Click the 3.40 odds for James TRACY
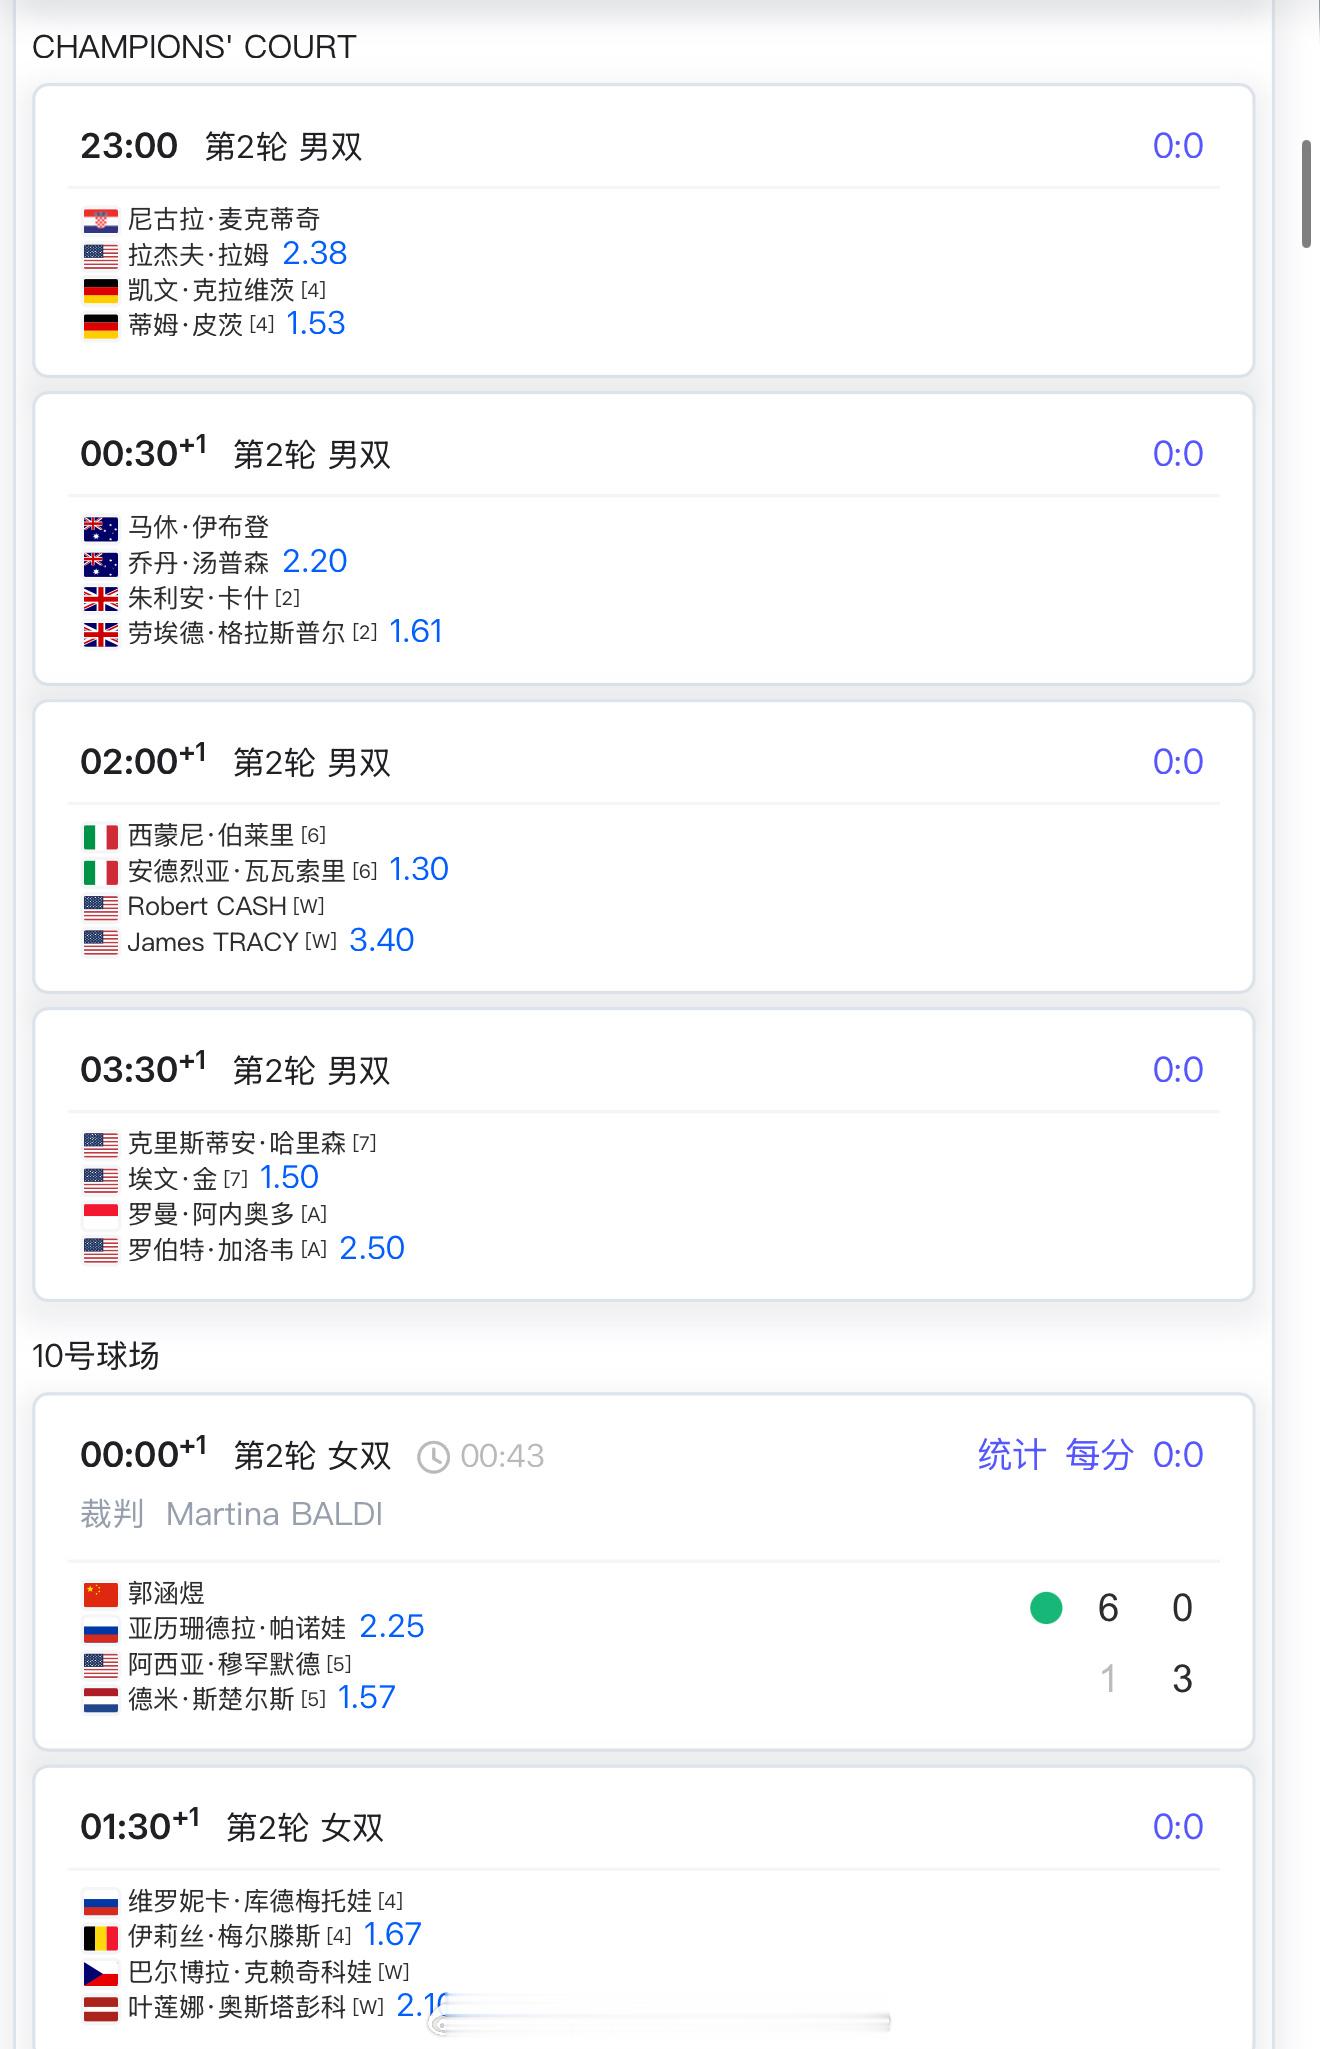 tap(381, 941)
